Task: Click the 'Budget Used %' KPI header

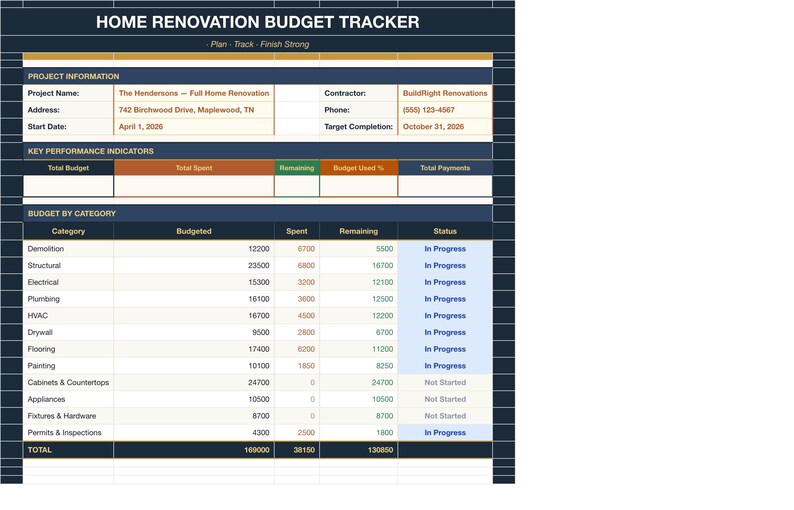Action: tap(359, 168)
